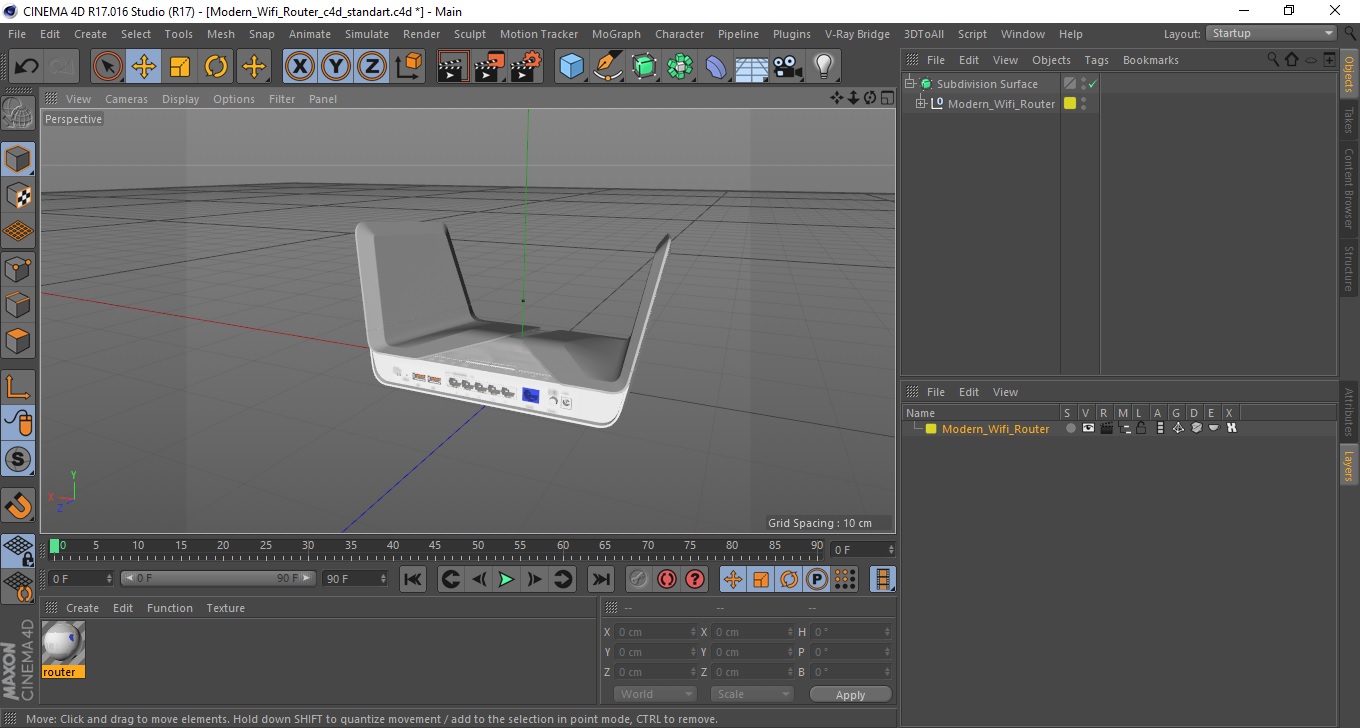Image resolution: width=1360 pixels, height=728 pixels.
Task: Toggle Subdivision Surface enable checkmark
Action: pyautogui.click(x=1093, y=84)
